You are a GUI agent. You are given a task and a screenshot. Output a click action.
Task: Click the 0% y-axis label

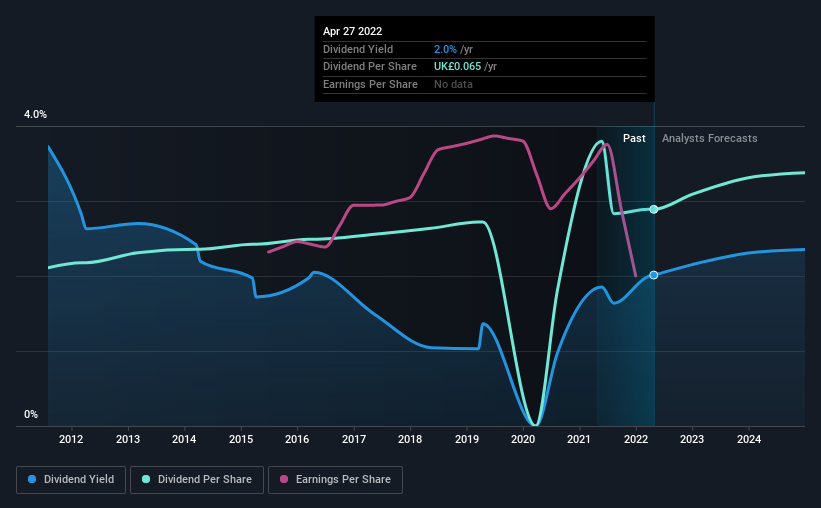pyautogui.click(x=31, y=414)
